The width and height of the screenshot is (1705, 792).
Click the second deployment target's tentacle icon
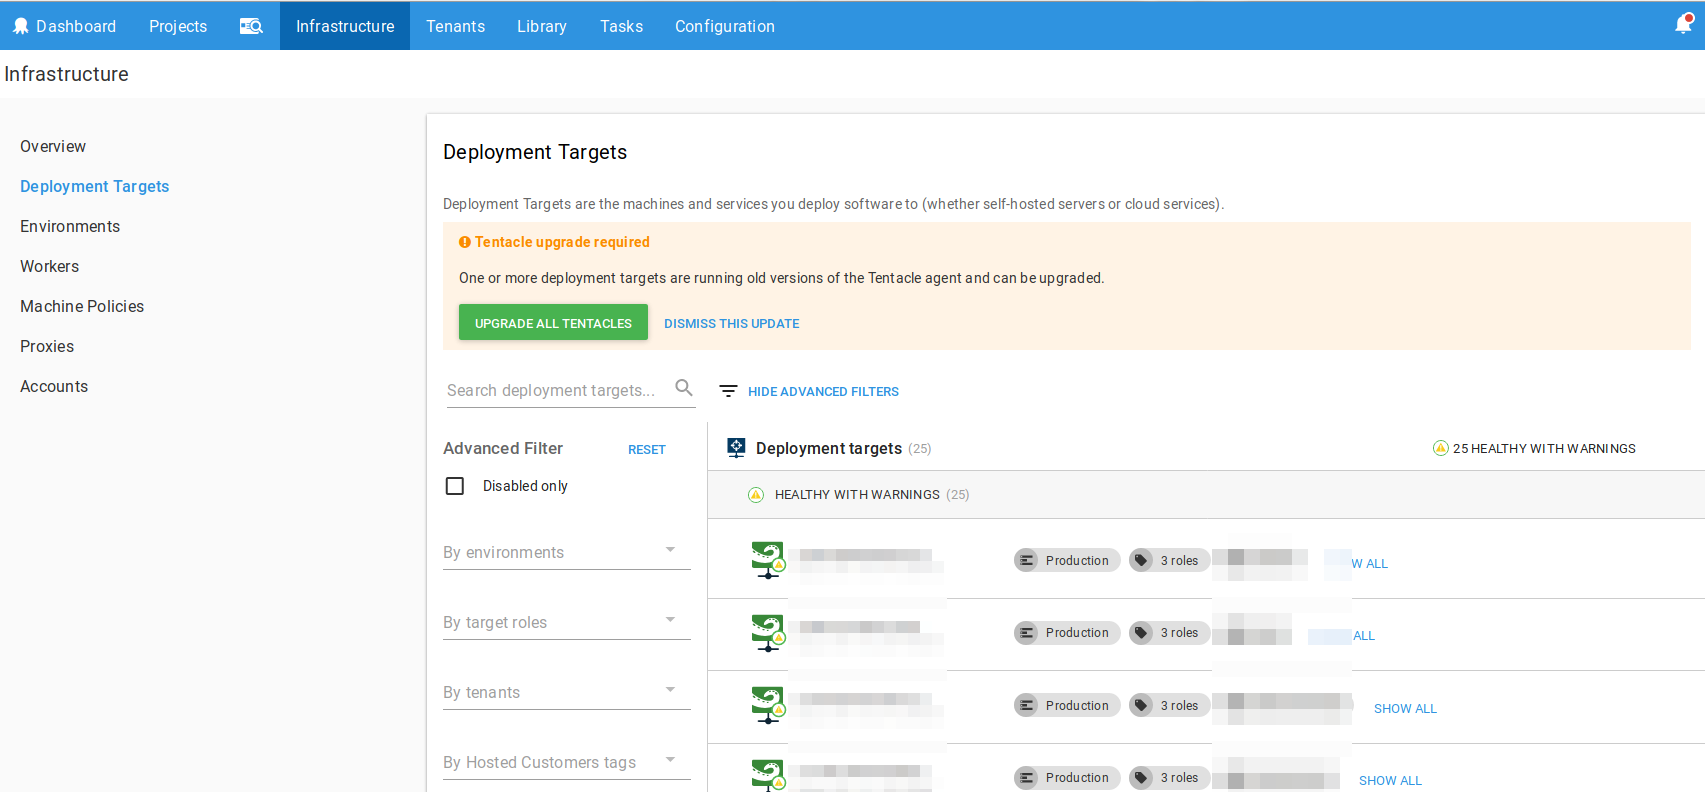click(x=768, y=633)
